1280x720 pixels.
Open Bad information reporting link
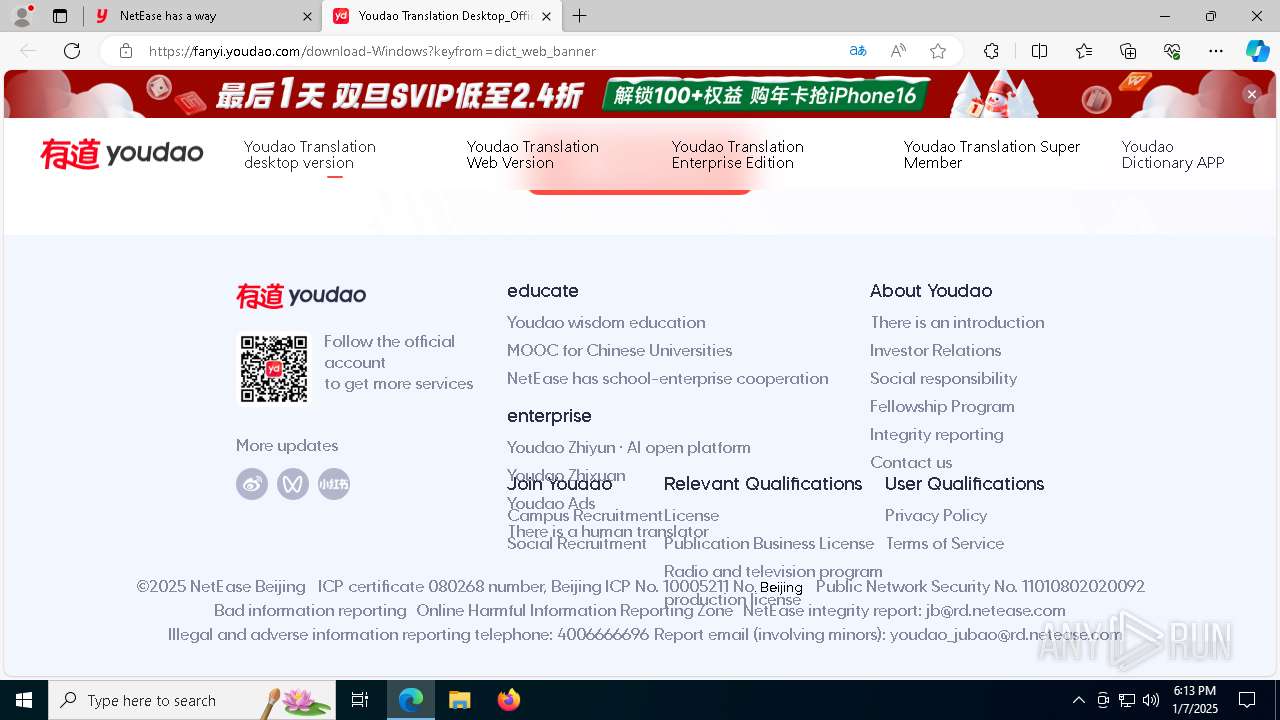[310, 610]
